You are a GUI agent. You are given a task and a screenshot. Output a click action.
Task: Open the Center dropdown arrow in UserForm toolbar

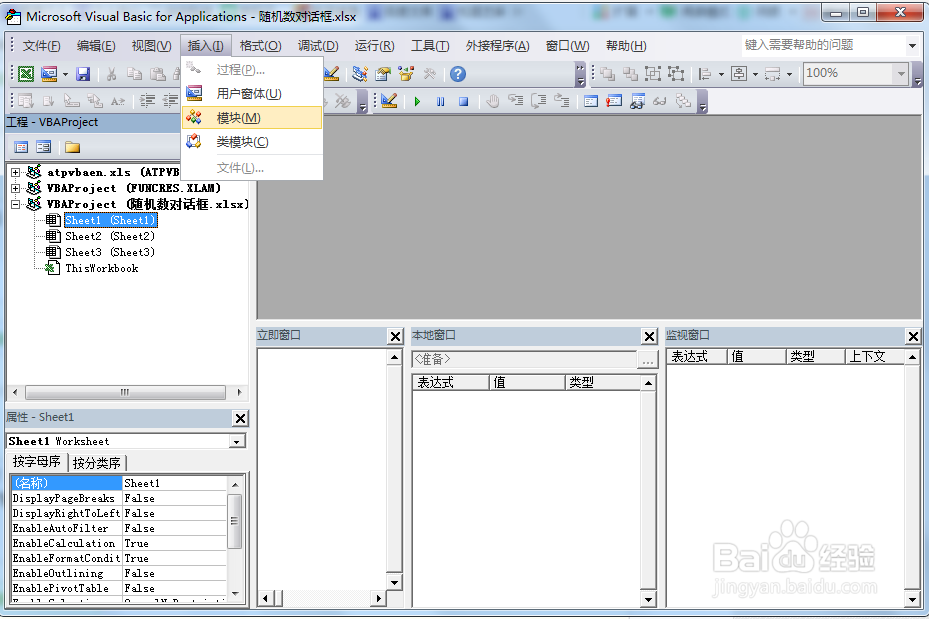(755, 75)
